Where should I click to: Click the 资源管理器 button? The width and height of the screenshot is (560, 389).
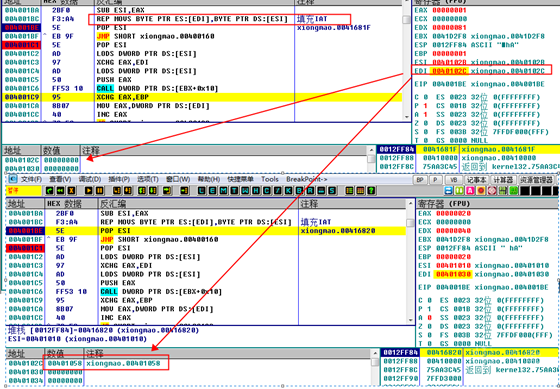click(536, 180)
